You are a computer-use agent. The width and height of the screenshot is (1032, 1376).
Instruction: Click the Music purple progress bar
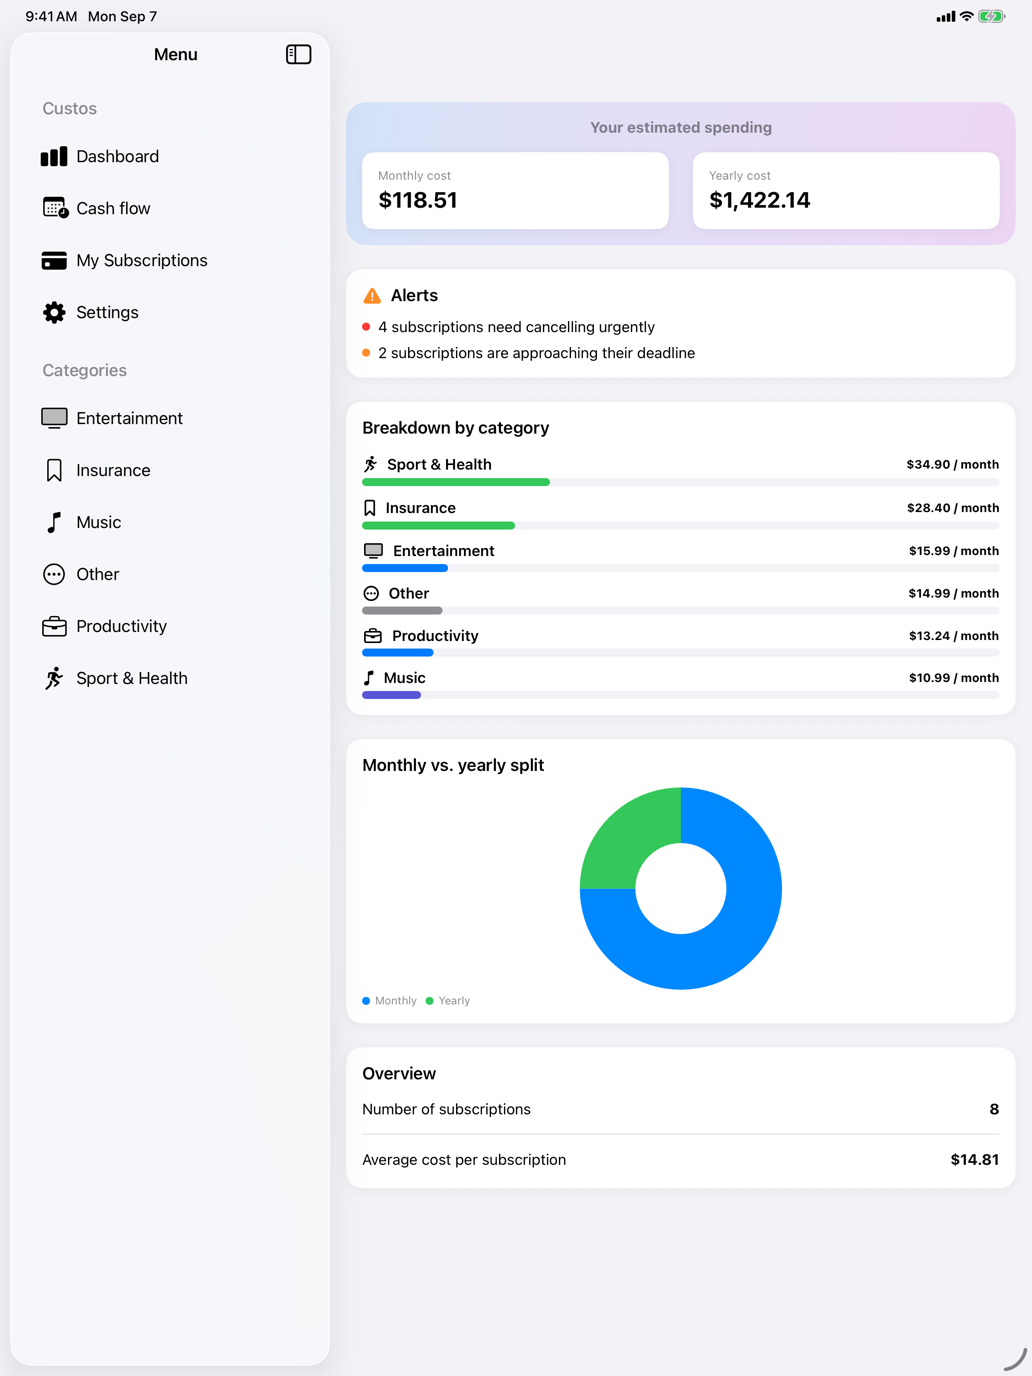[x=391, y=695]
